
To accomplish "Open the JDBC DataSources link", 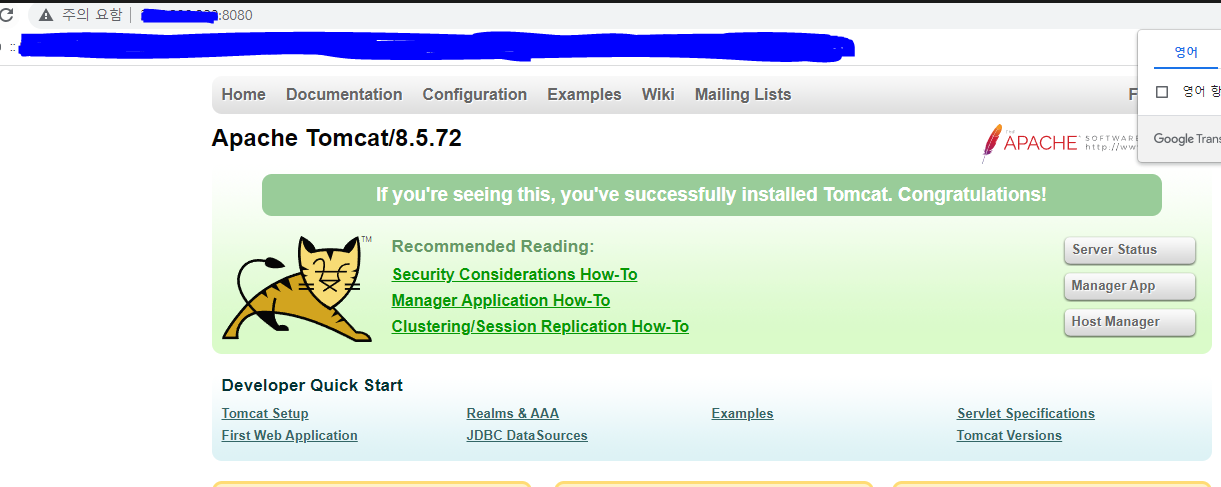I will click(x=527, y=436).
